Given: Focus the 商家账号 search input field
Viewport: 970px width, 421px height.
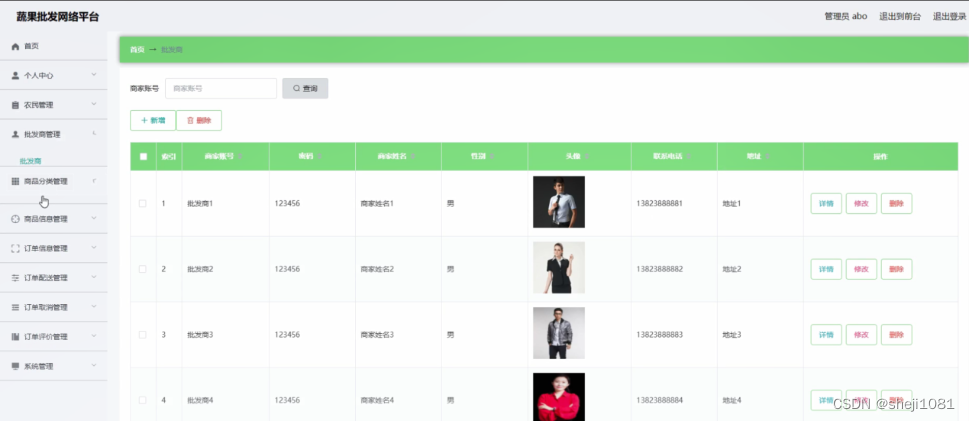Looking at the screenshot, I should pos(221,88).
